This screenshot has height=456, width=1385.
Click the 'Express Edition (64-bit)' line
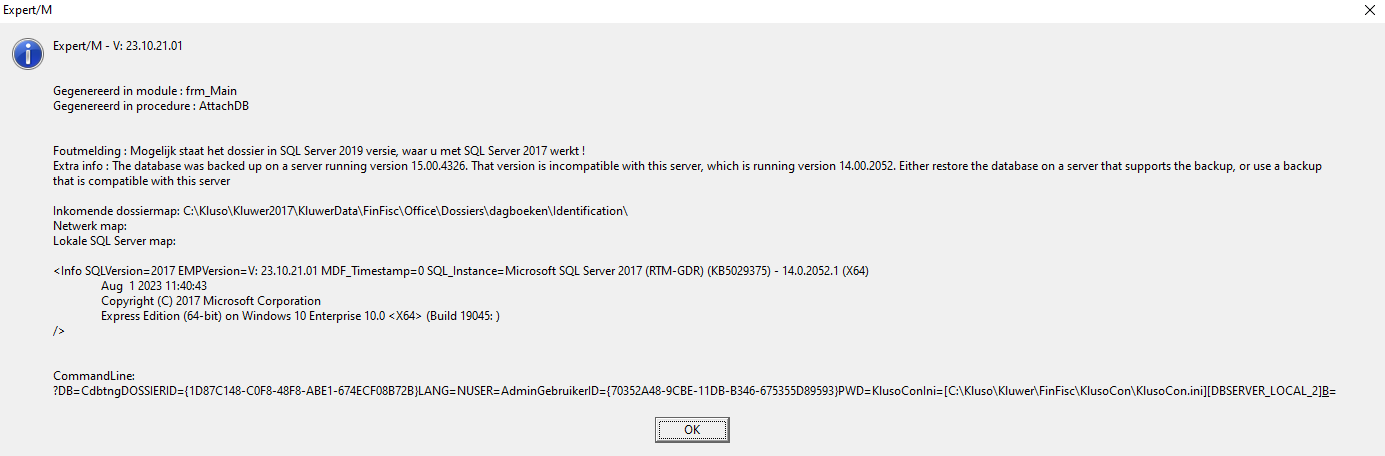299,316
